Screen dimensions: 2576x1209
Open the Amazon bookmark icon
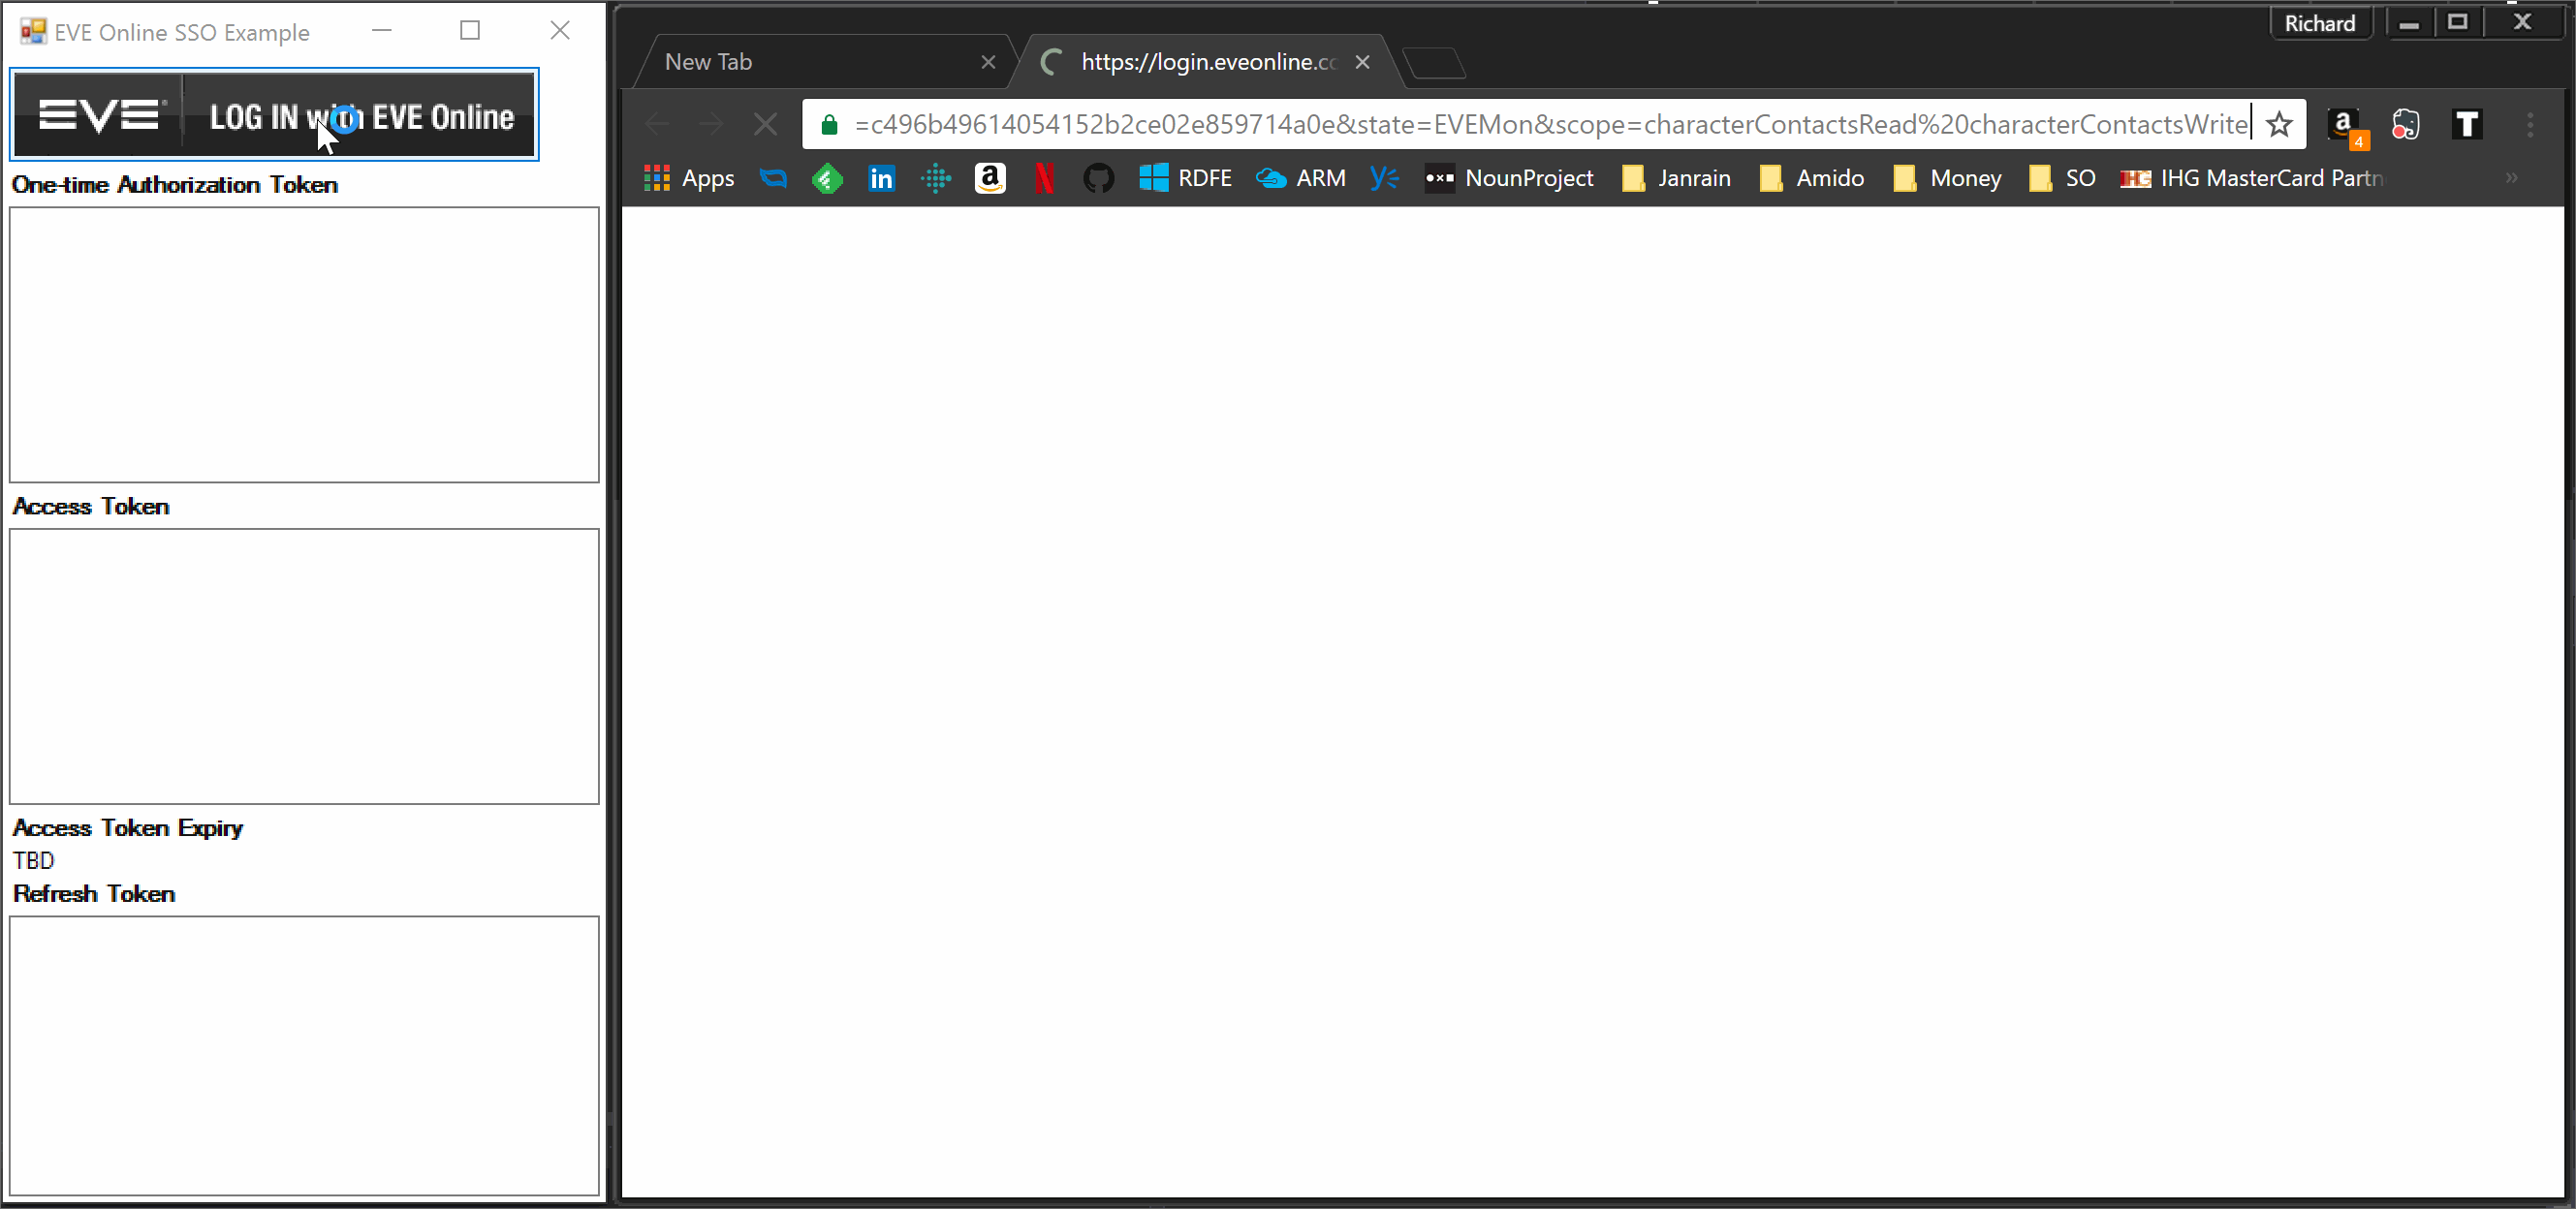989,178
